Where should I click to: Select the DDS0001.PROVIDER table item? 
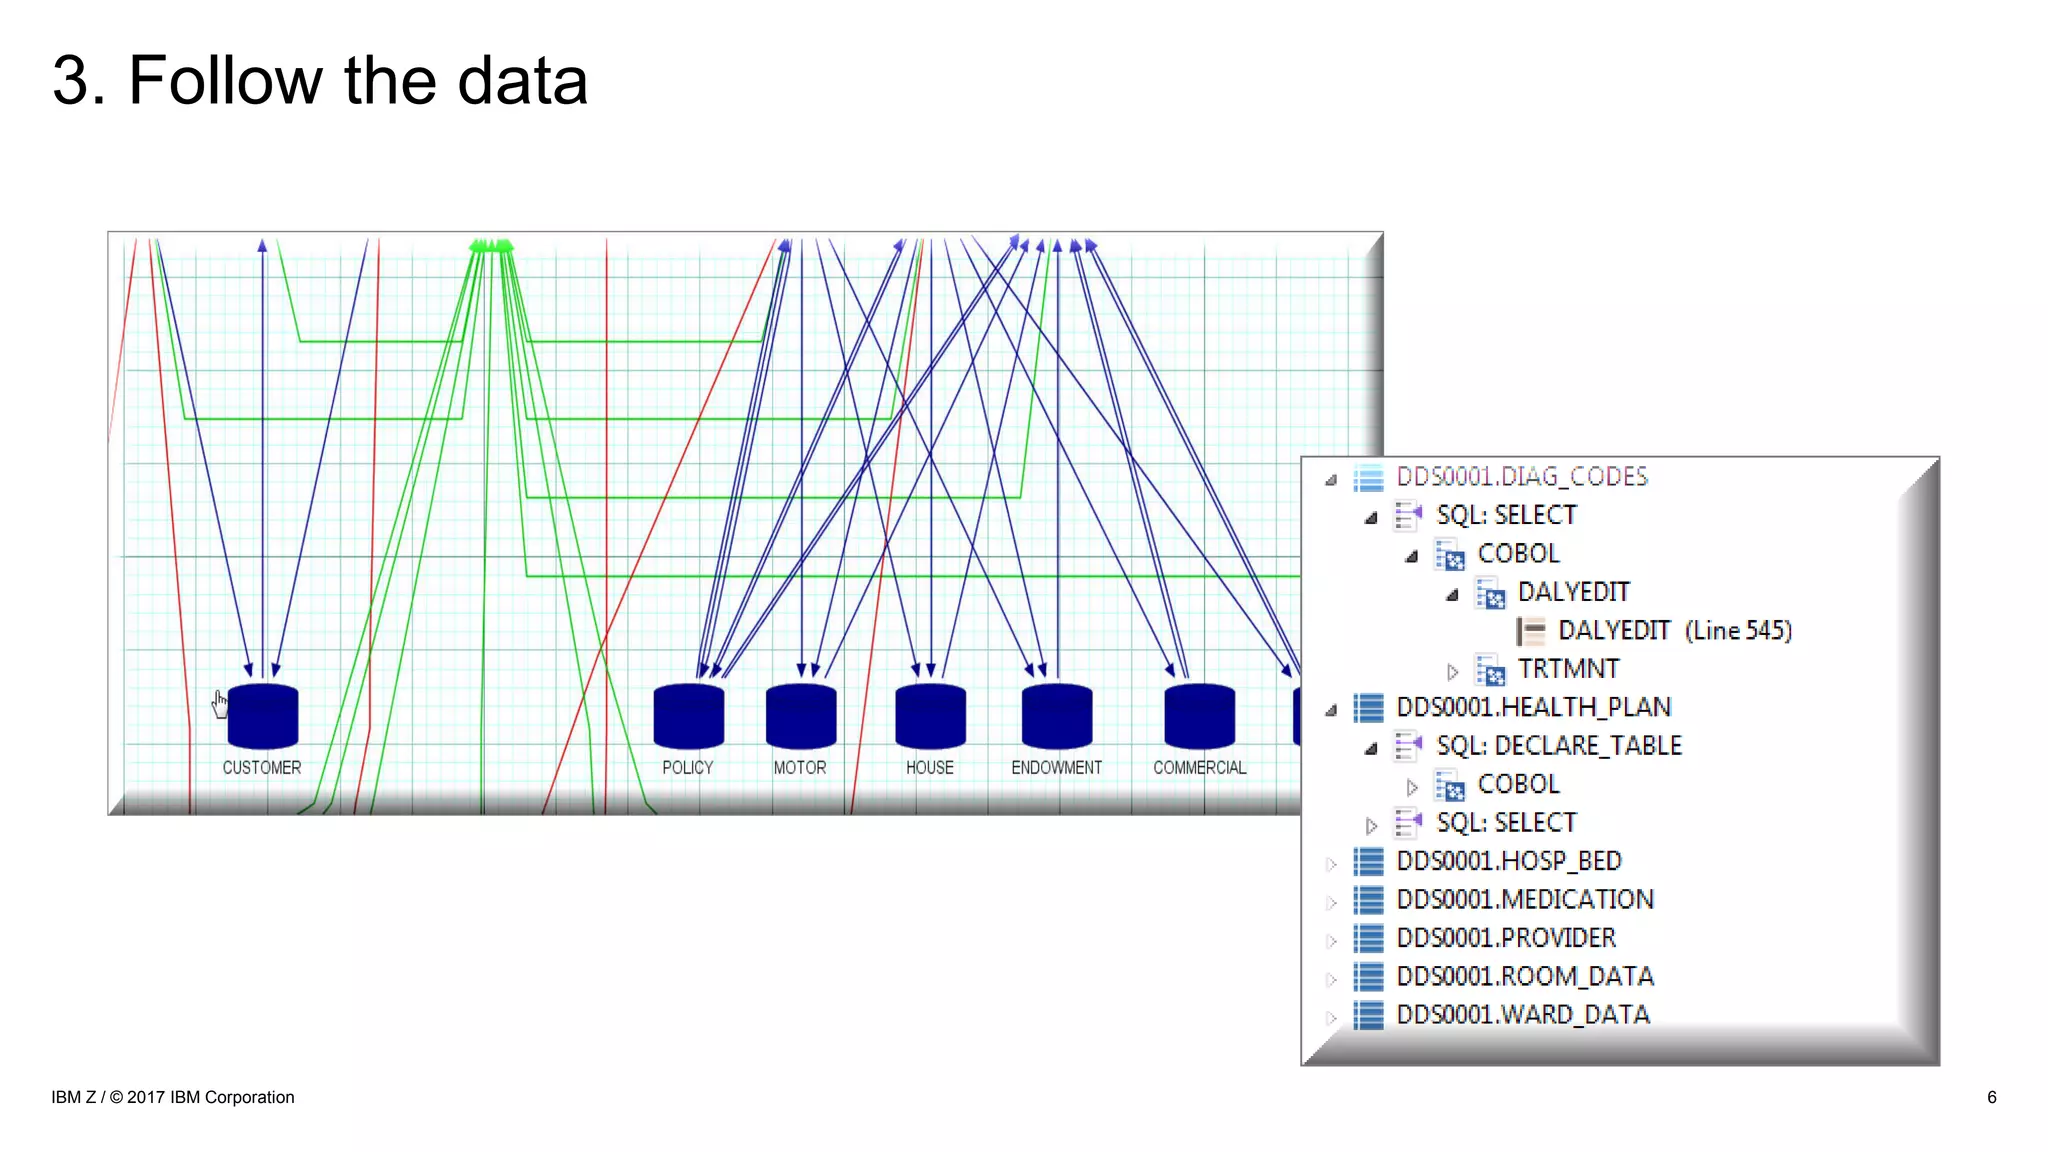coord(1505,938)
